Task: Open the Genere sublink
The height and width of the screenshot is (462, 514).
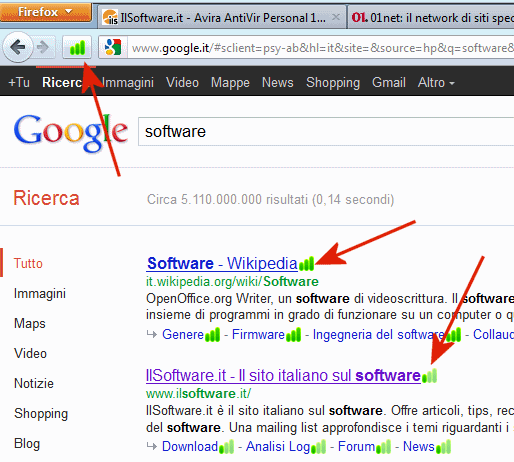Action: (183, 334)
